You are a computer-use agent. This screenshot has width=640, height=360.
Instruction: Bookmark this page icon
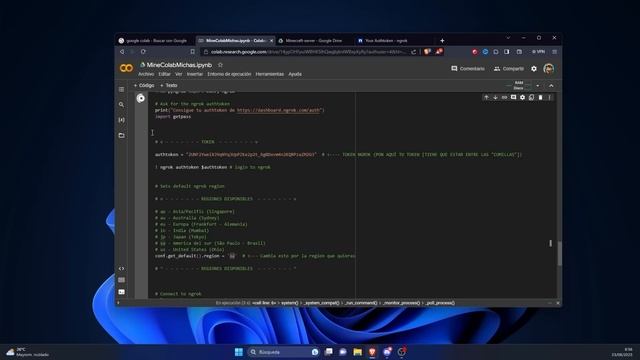tap(192, 52)
